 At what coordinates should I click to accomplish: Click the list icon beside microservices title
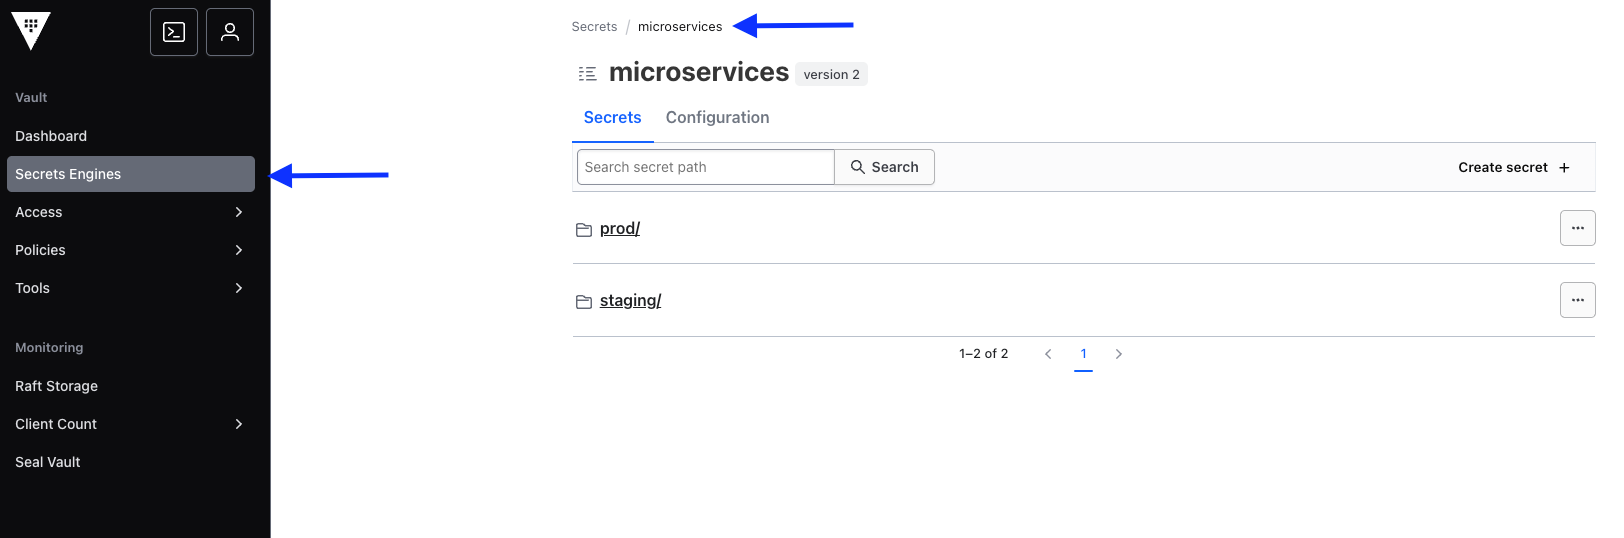click(x=588, y=74)
